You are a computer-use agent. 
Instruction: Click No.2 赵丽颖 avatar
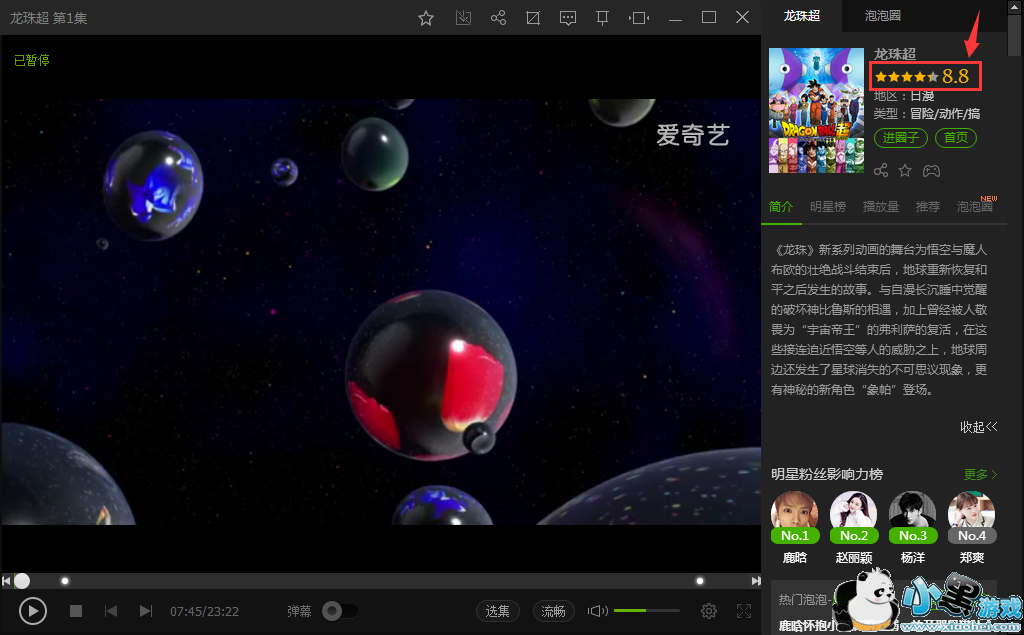pyautogui.click(x=854, y=517)
